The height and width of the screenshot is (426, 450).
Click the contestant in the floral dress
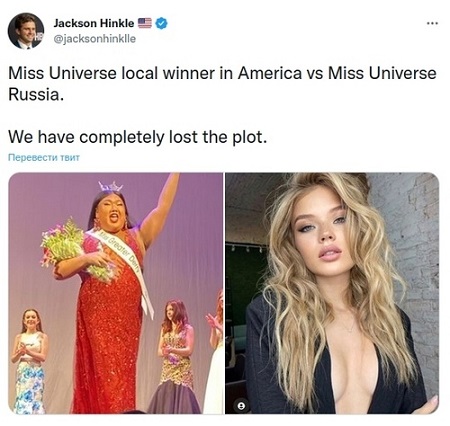point(30,362)
